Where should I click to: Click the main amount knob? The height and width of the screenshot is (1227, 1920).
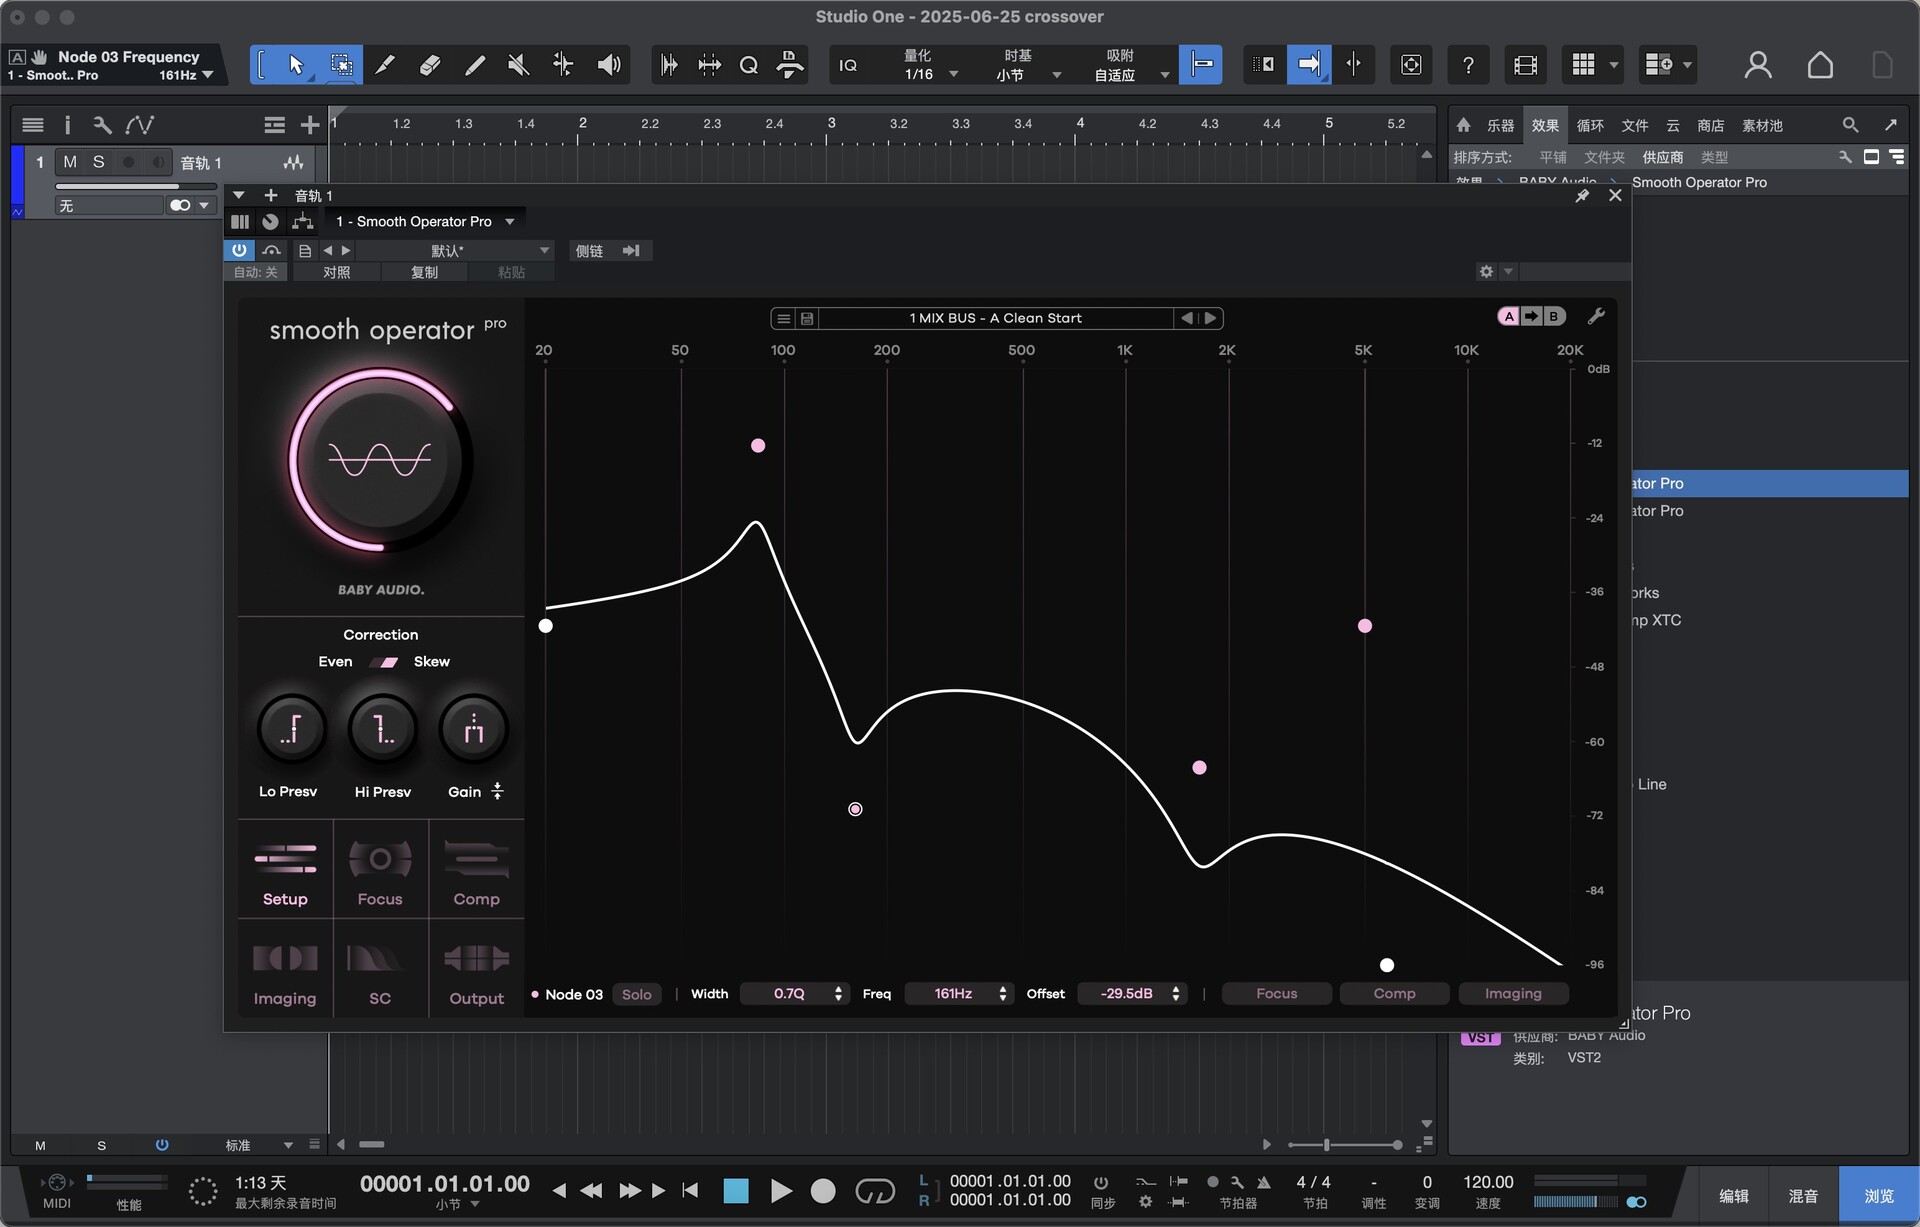tap(380, 460)
